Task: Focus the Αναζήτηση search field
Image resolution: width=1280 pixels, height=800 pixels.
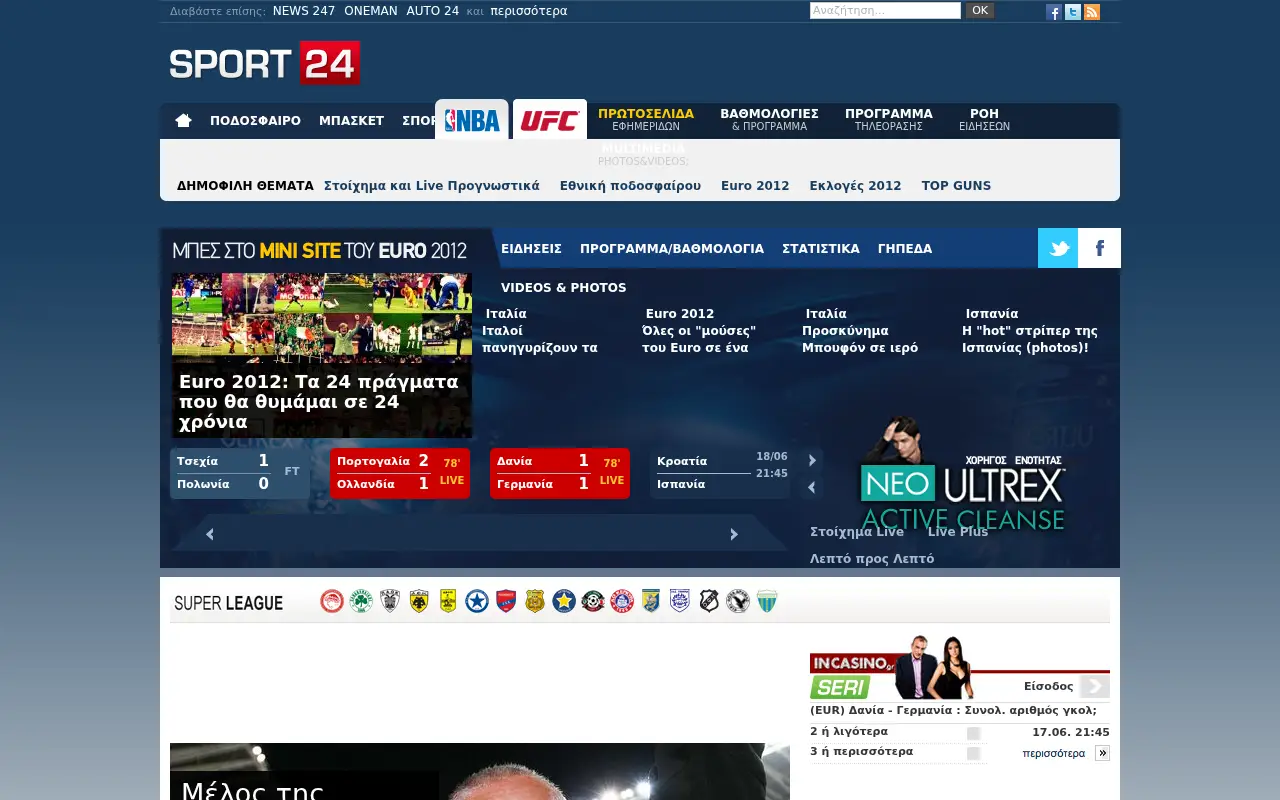Action: [885, 11]
